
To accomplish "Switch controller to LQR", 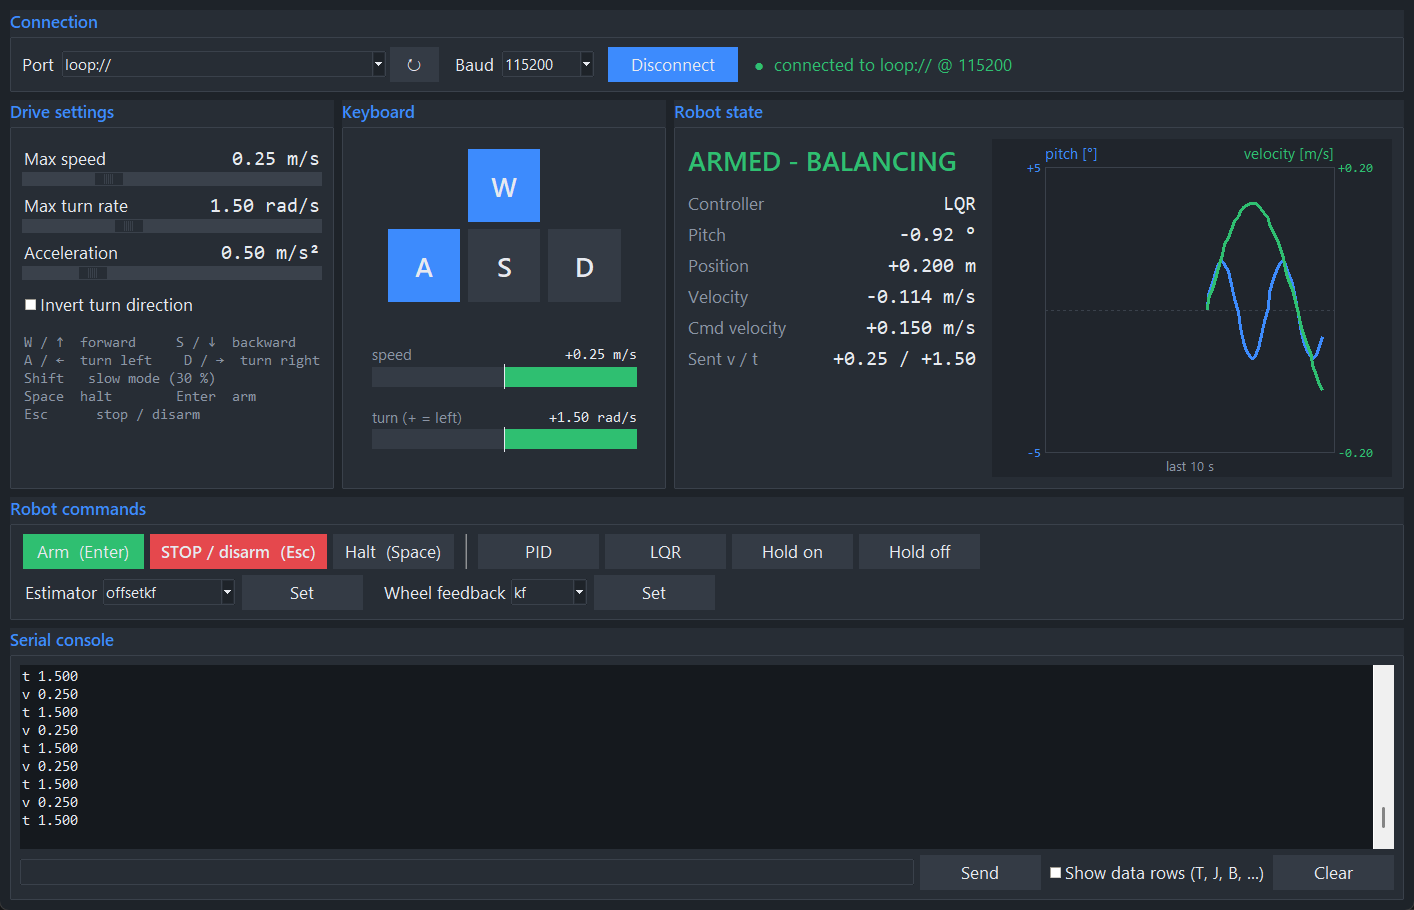I will (x=665, y=552).
